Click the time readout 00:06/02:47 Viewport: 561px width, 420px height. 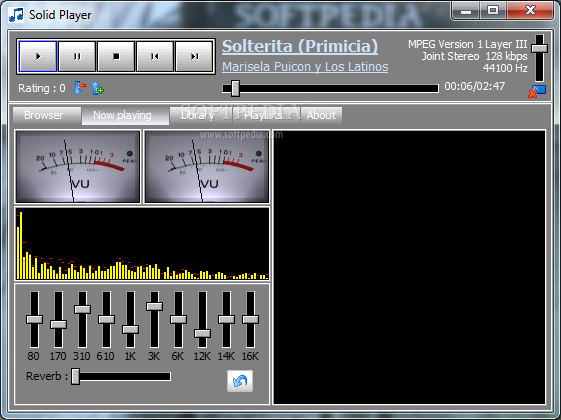(475, 86)
